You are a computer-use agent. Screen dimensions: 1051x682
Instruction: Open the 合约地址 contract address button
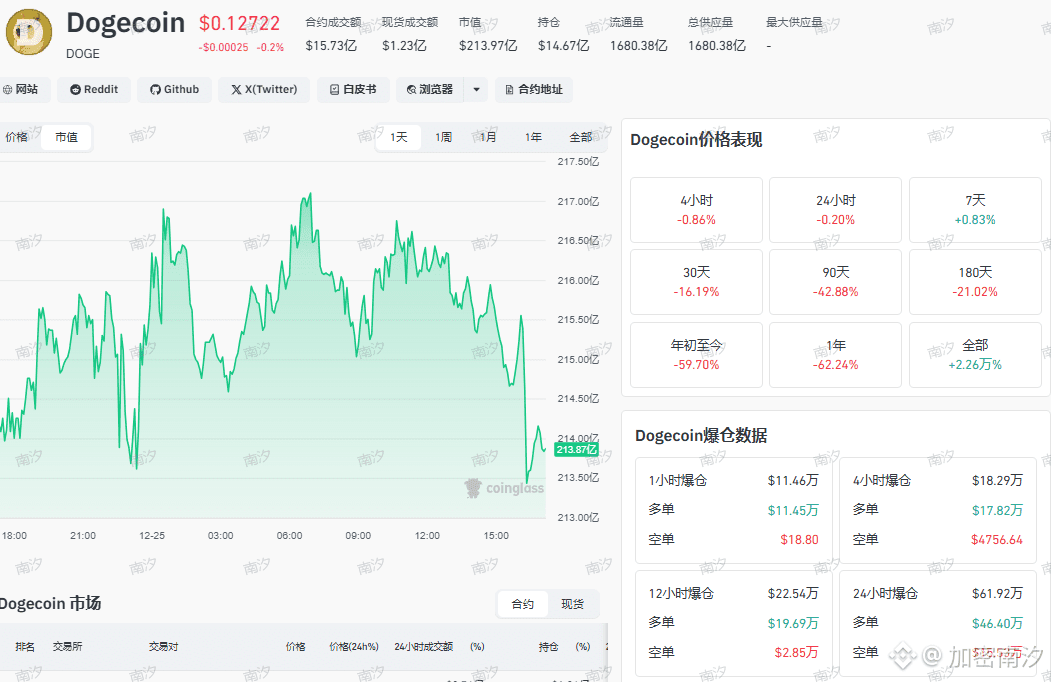point(534,89)
